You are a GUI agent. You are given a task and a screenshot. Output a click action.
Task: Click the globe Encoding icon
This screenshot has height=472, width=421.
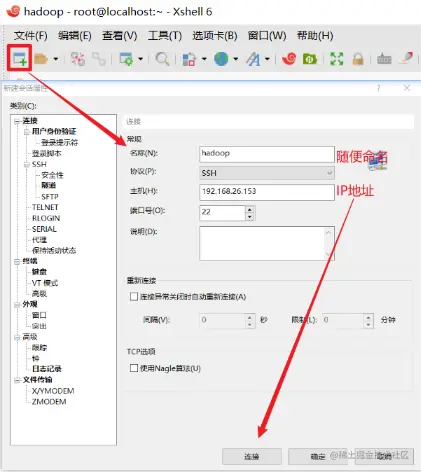coord(221,59)
